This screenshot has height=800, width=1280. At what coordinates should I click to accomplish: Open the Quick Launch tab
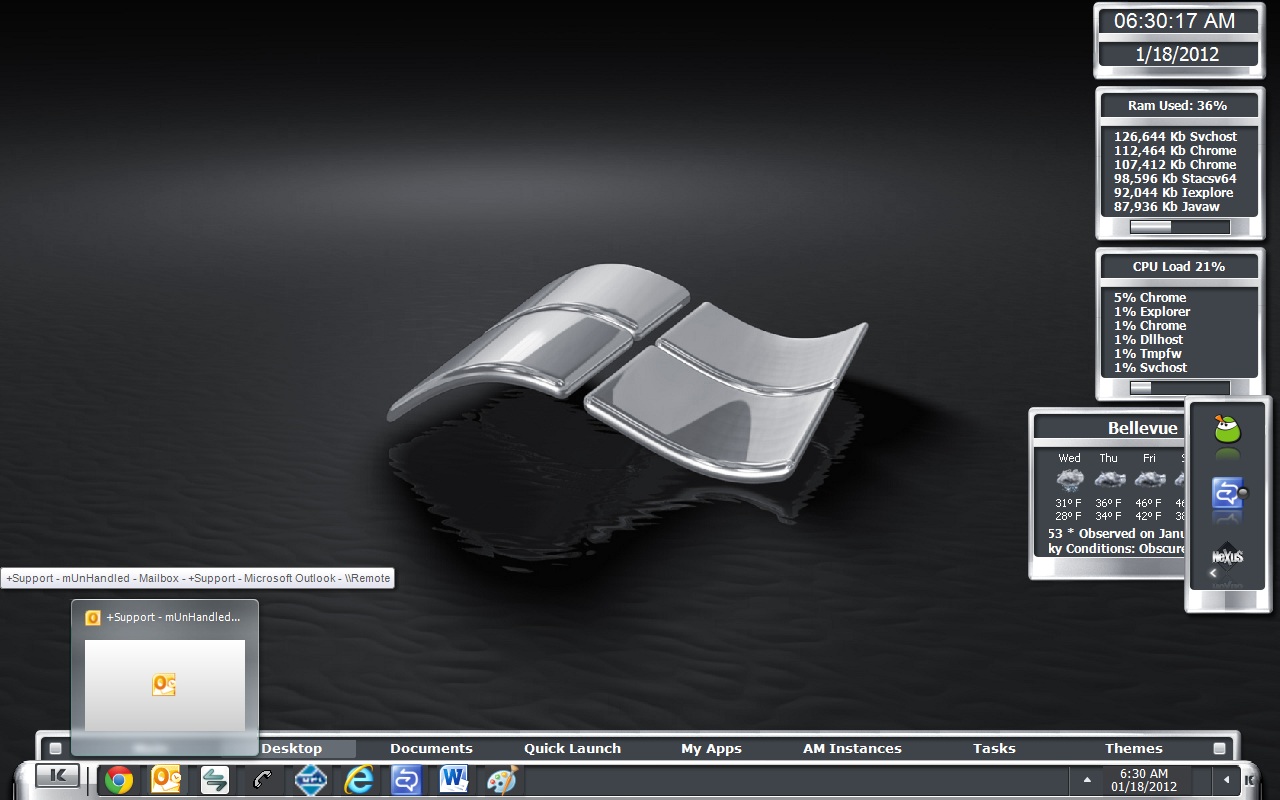tap(572, 748)
